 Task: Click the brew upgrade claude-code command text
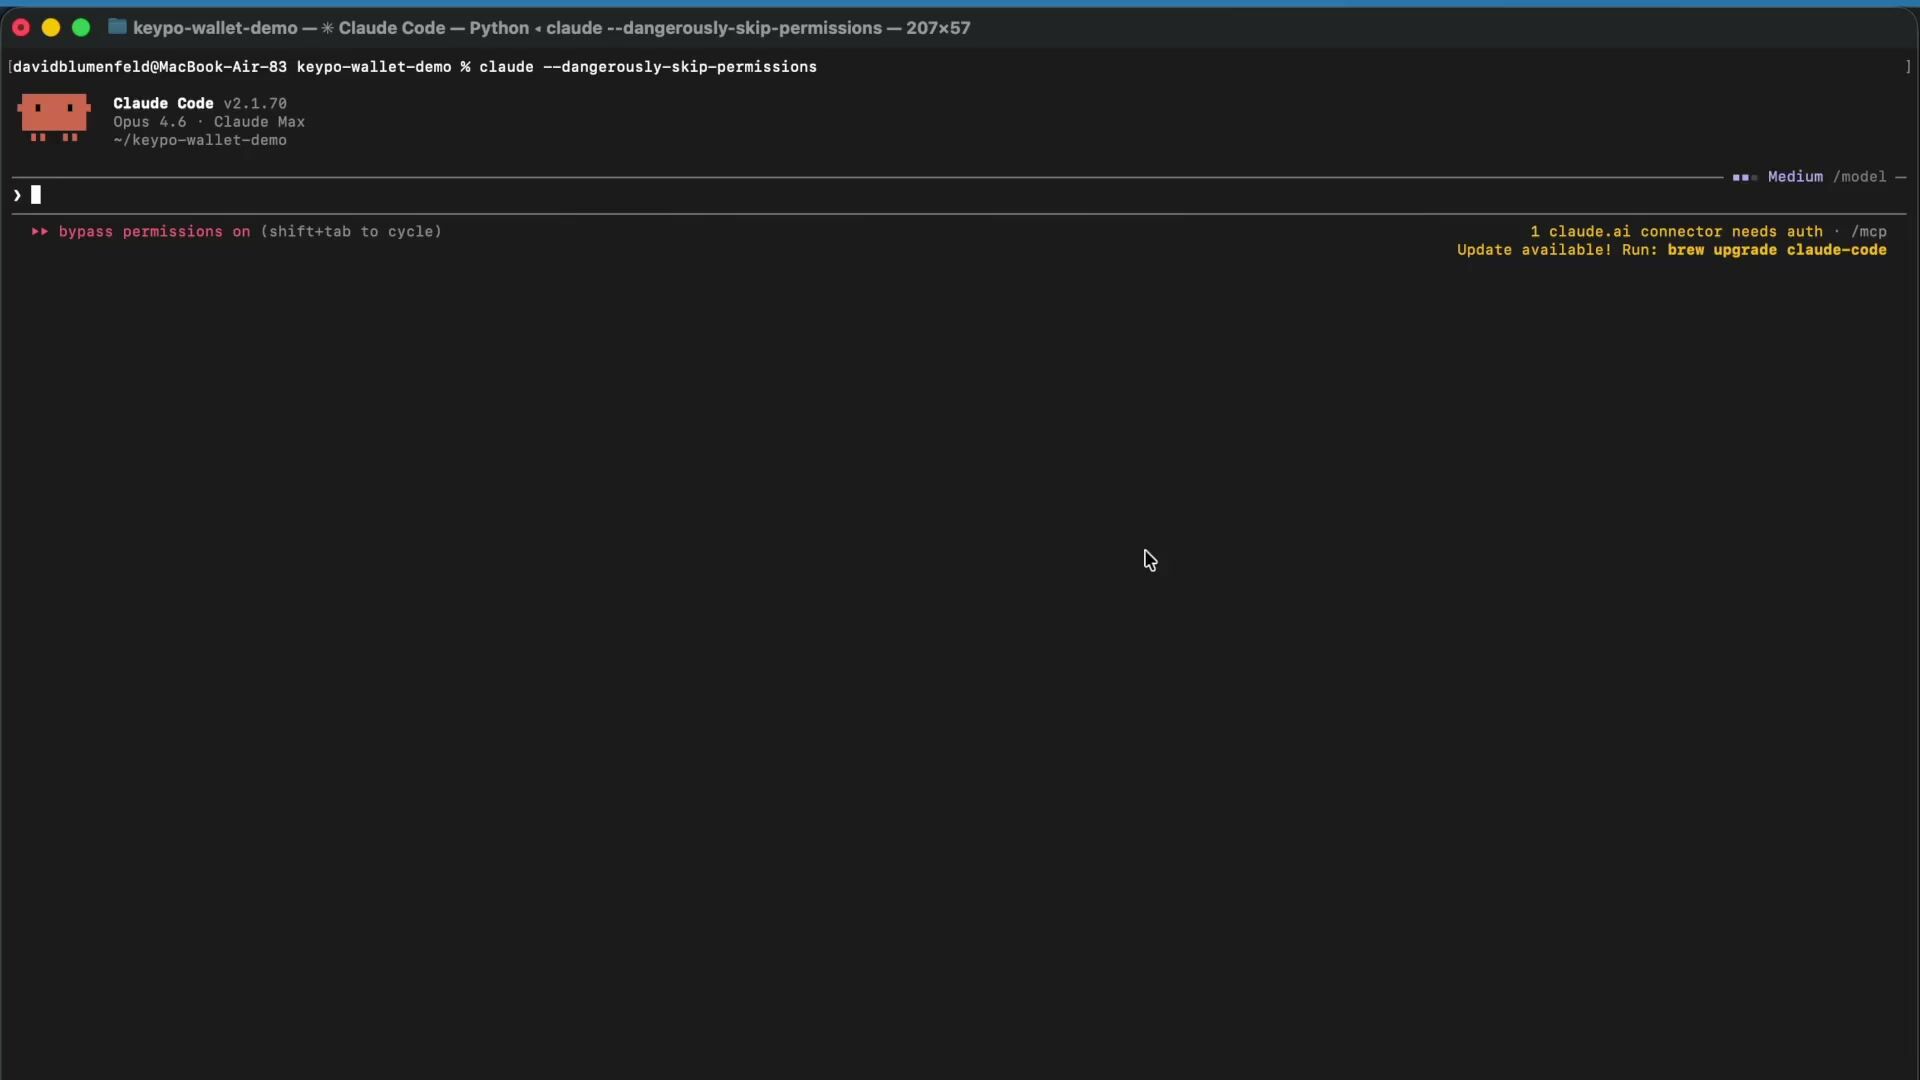[1777, 250]
